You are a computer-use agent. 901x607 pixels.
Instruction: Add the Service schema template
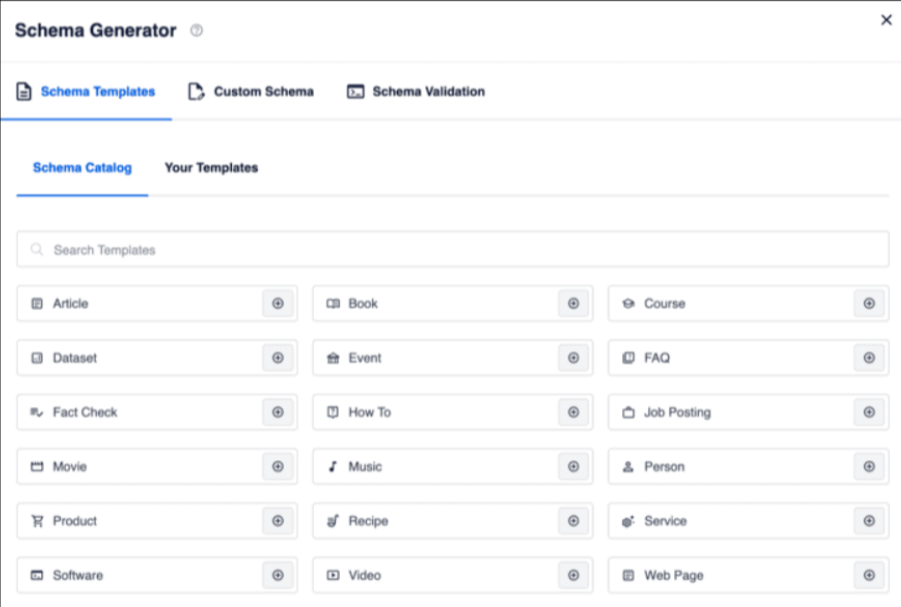click(869, 521)
